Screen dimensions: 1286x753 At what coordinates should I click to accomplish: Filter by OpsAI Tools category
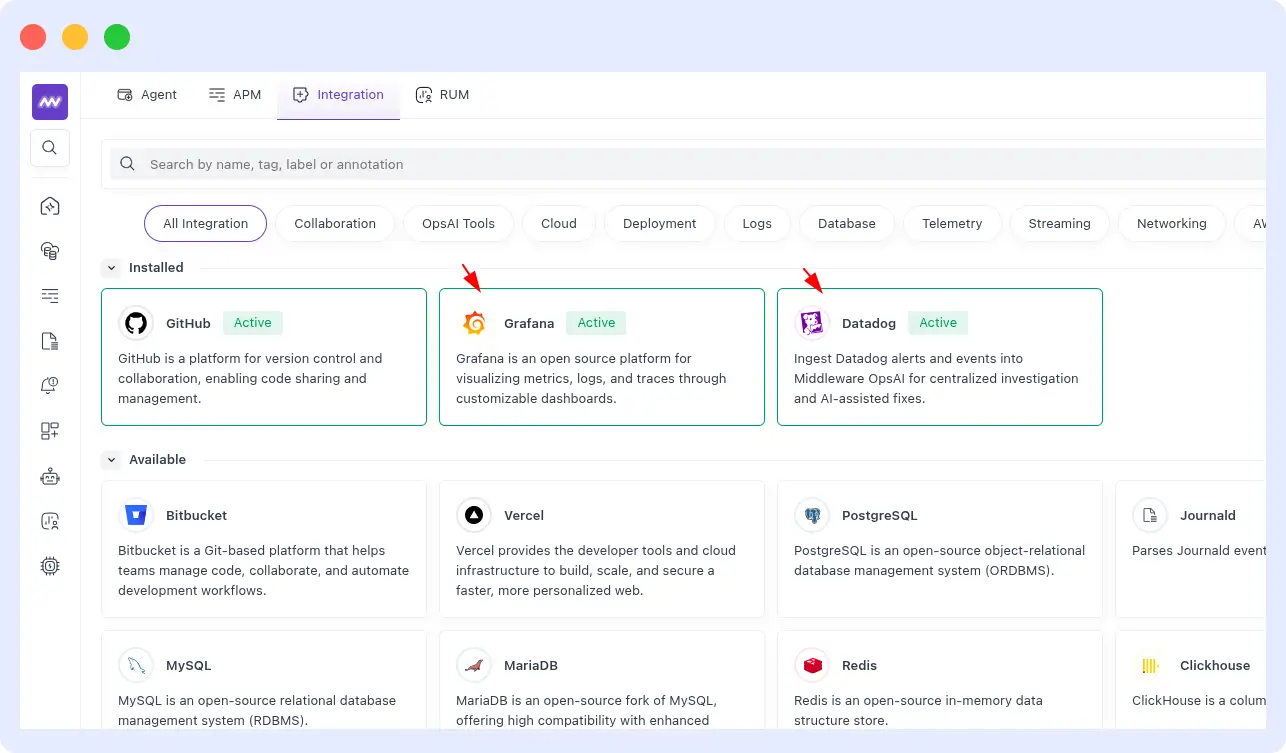[458, 224]
